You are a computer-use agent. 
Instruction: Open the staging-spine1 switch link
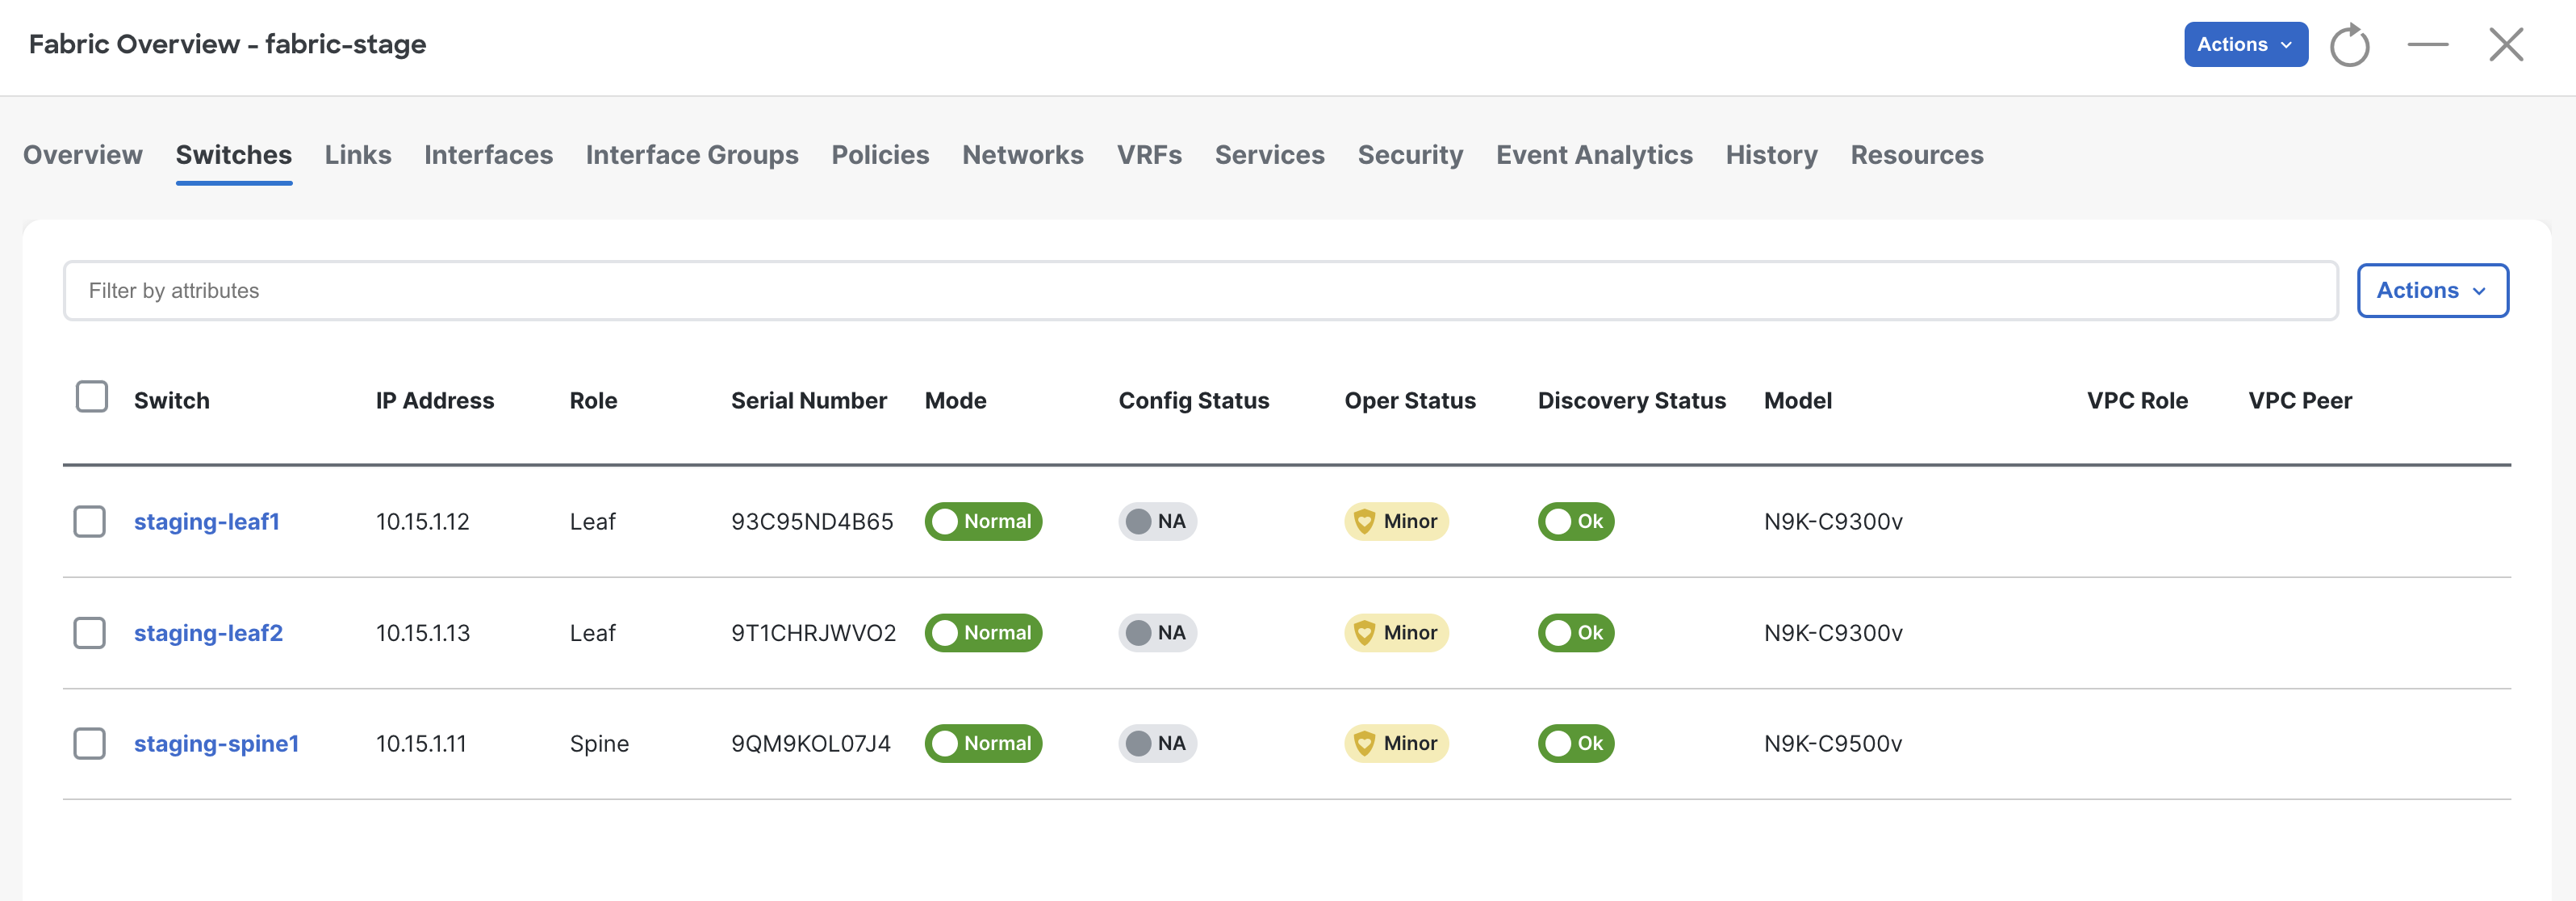pyautogui.click(x=216, y=744)
